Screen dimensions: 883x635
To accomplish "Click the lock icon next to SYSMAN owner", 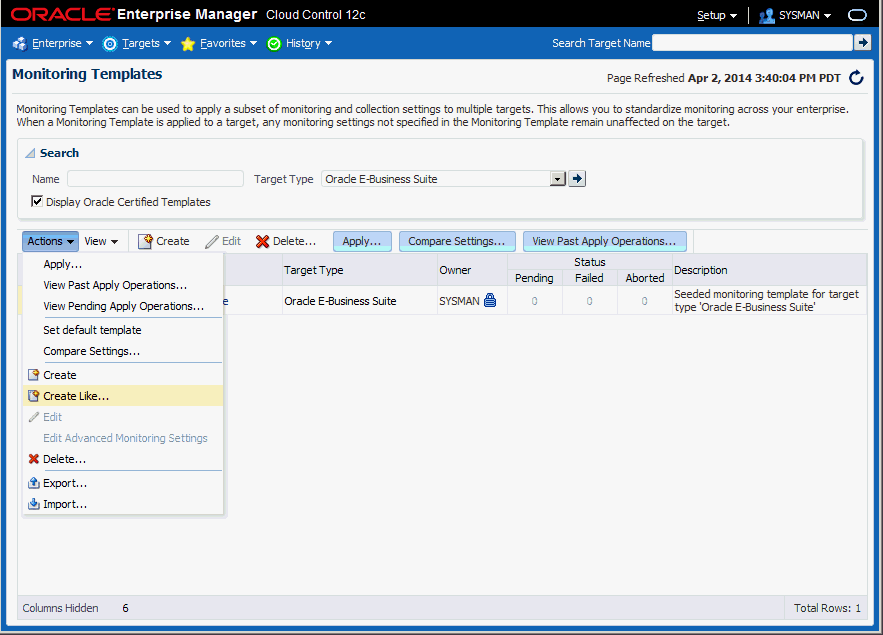I will tap(490, 300).
